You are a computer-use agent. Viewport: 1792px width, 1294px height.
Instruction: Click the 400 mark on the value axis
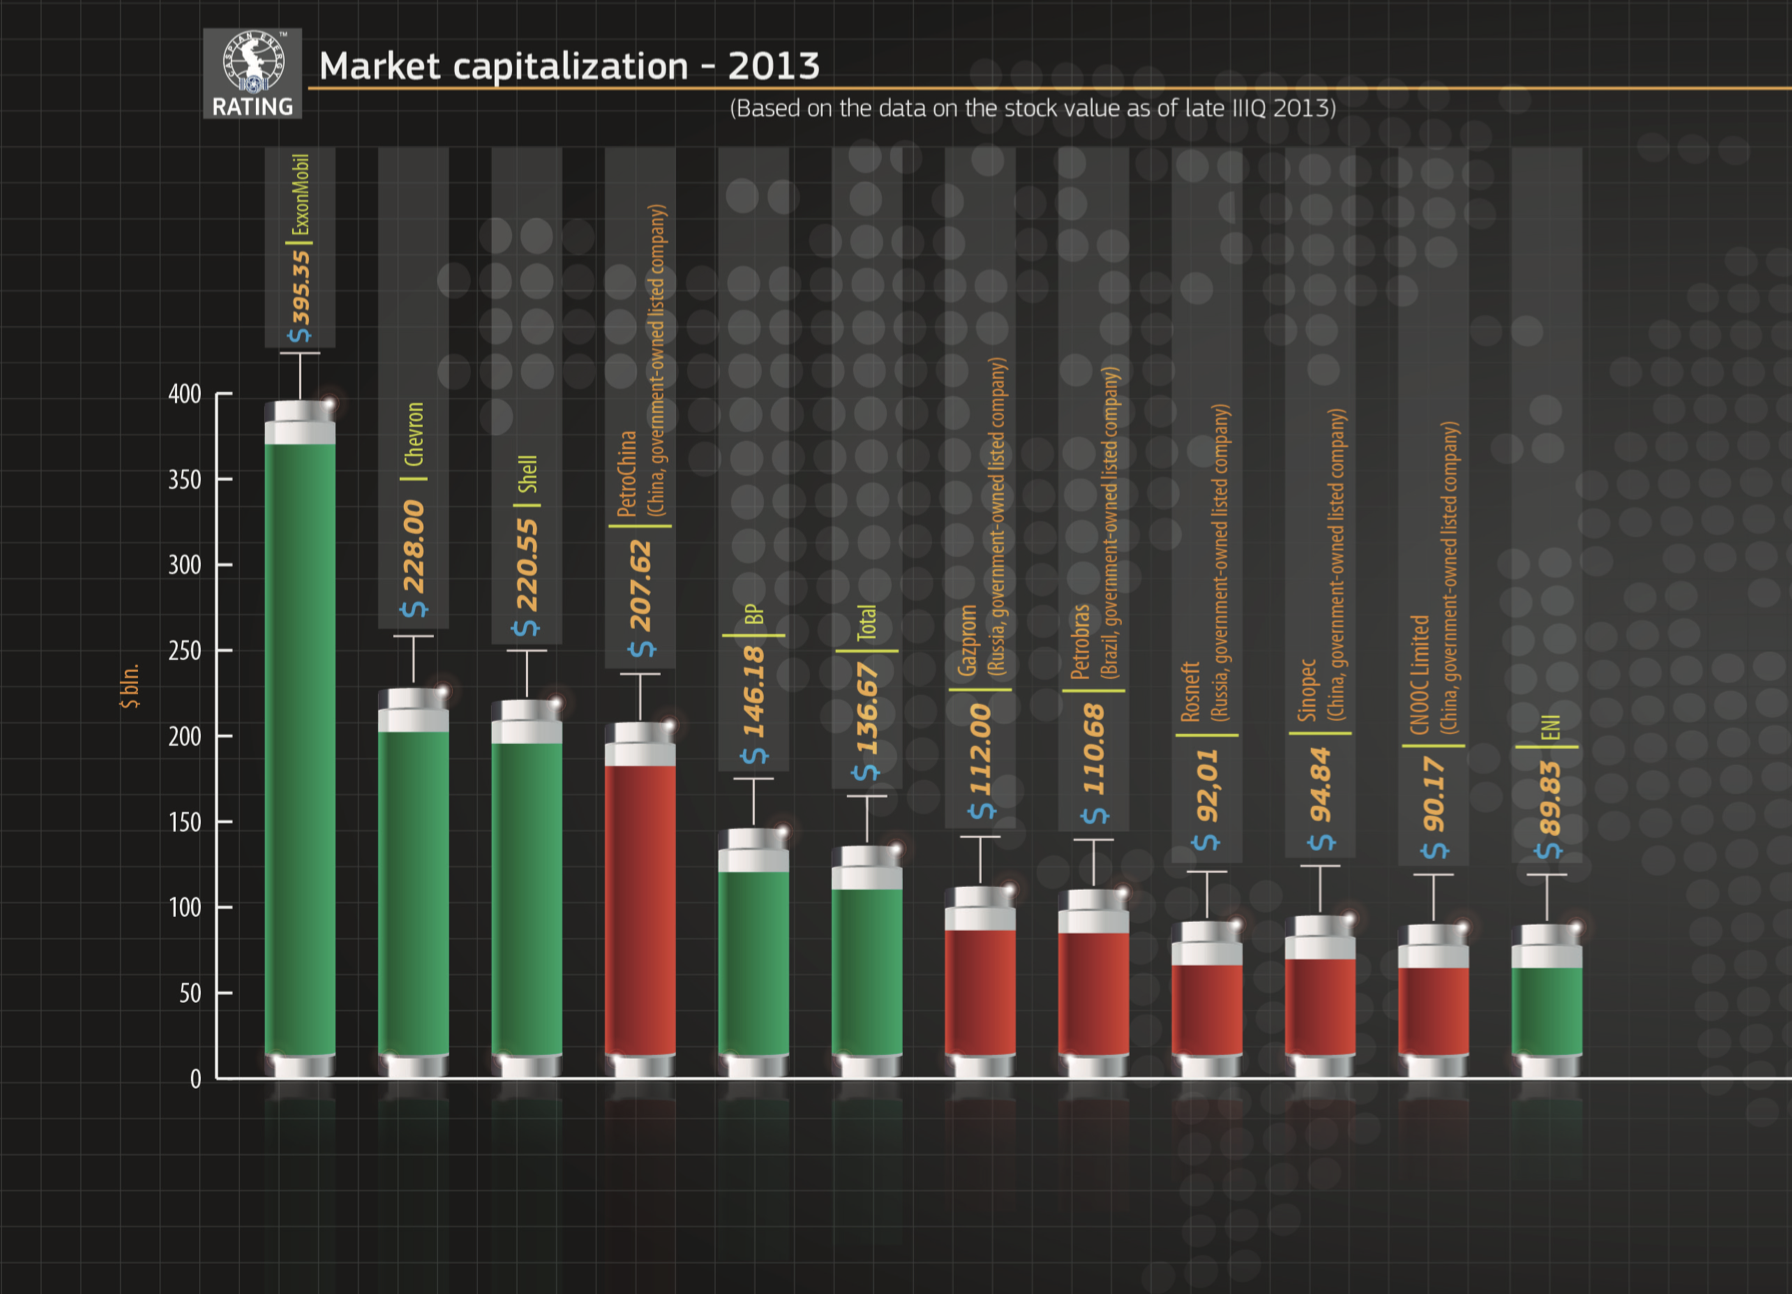(x=185, y=396)
